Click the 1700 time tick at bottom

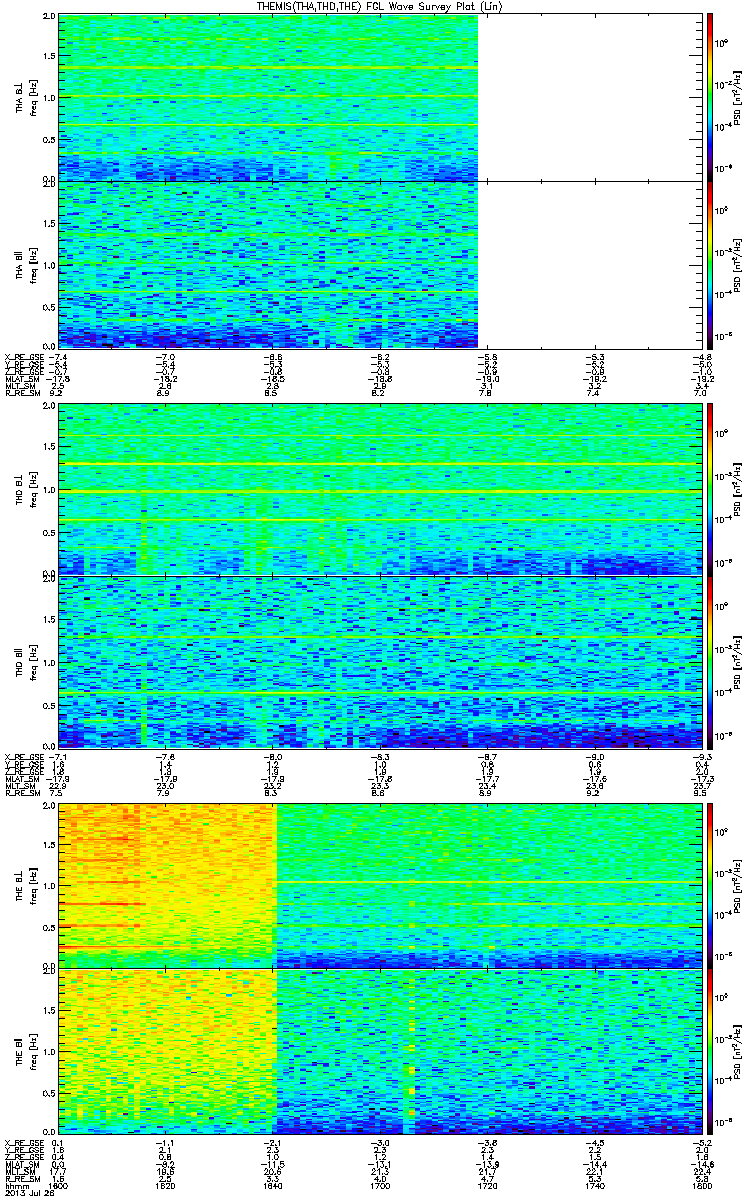tap(379, 1184)
